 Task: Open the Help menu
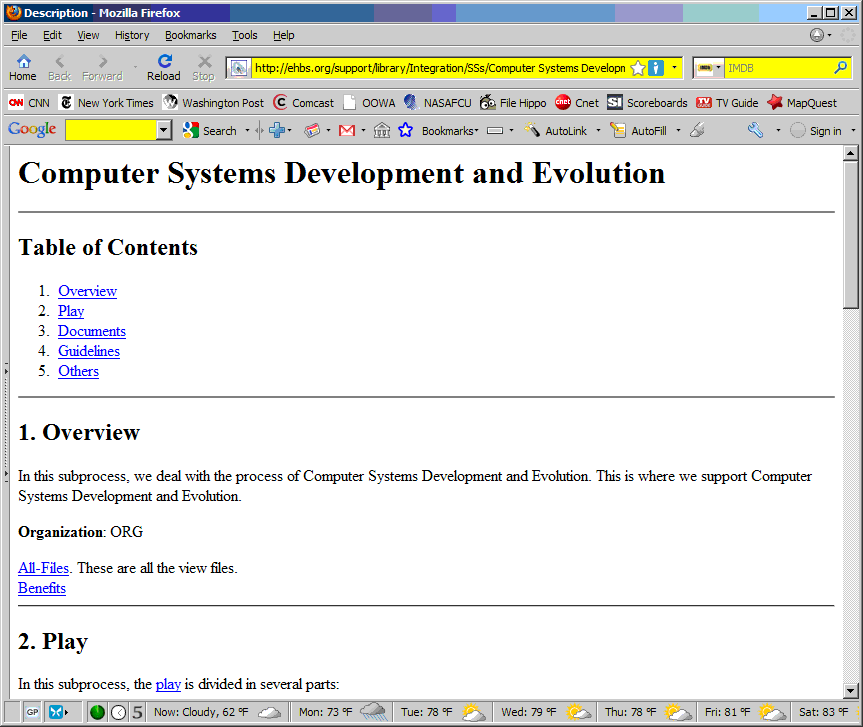point(283,35)
